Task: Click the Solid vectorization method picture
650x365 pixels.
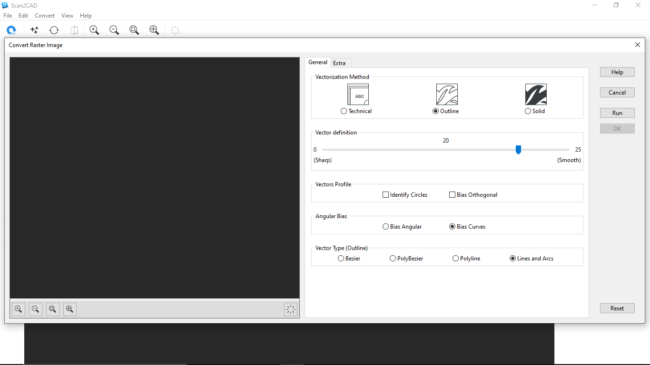Action: tap(536, 94)
